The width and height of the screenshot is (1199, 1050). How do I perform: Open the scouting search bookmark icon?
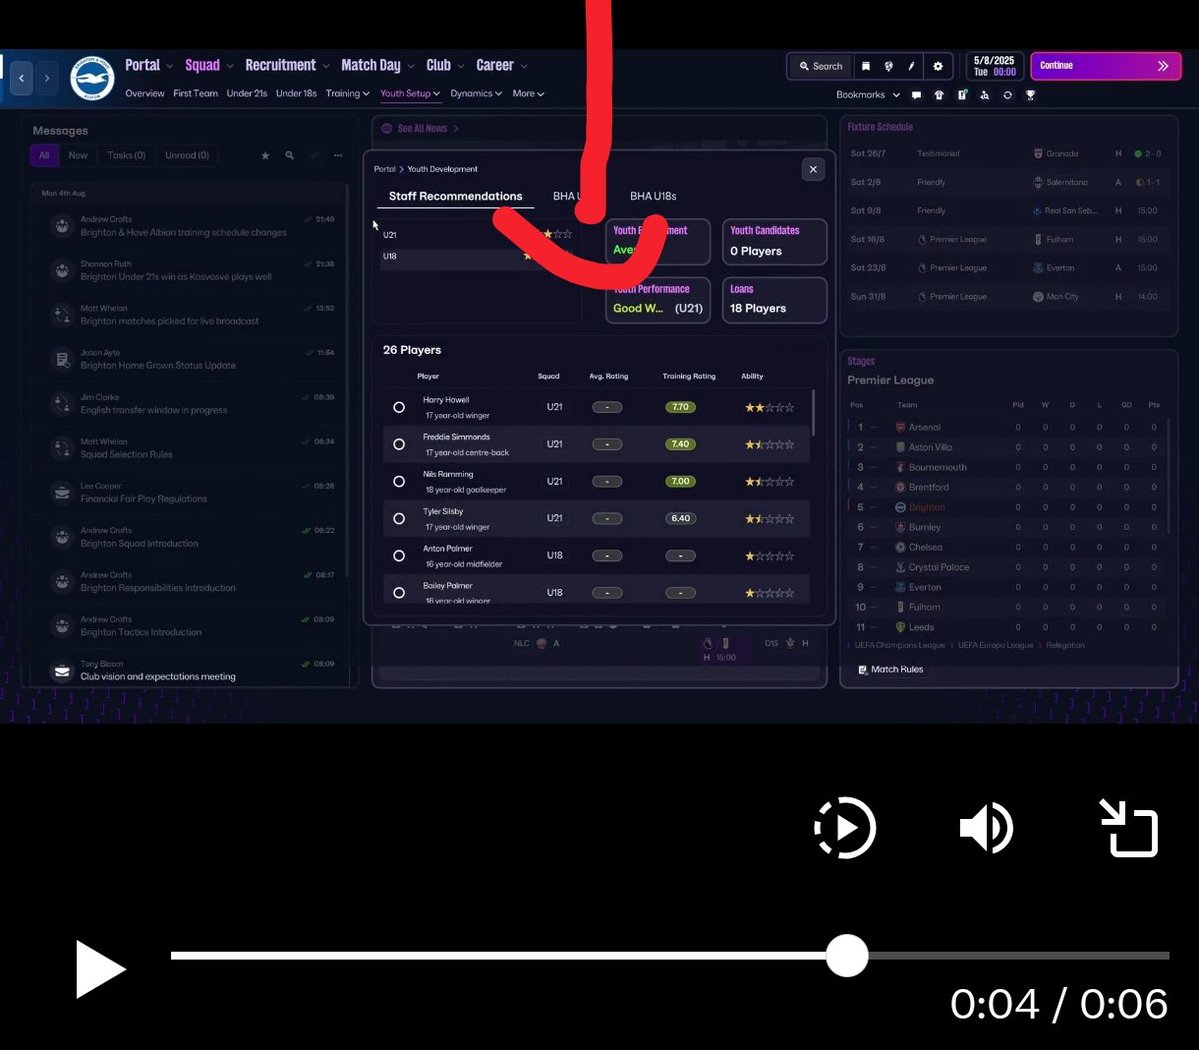985,95
